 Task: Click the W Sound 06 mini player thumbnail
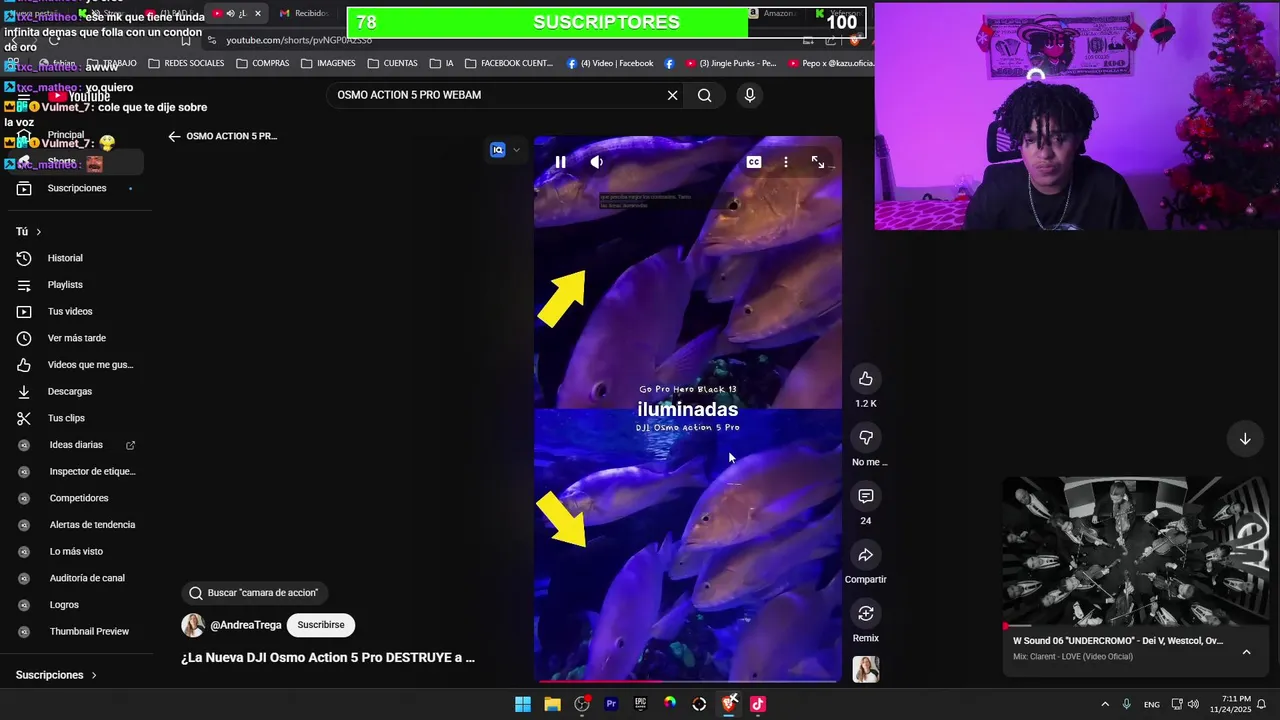(x=1136, y=552)
